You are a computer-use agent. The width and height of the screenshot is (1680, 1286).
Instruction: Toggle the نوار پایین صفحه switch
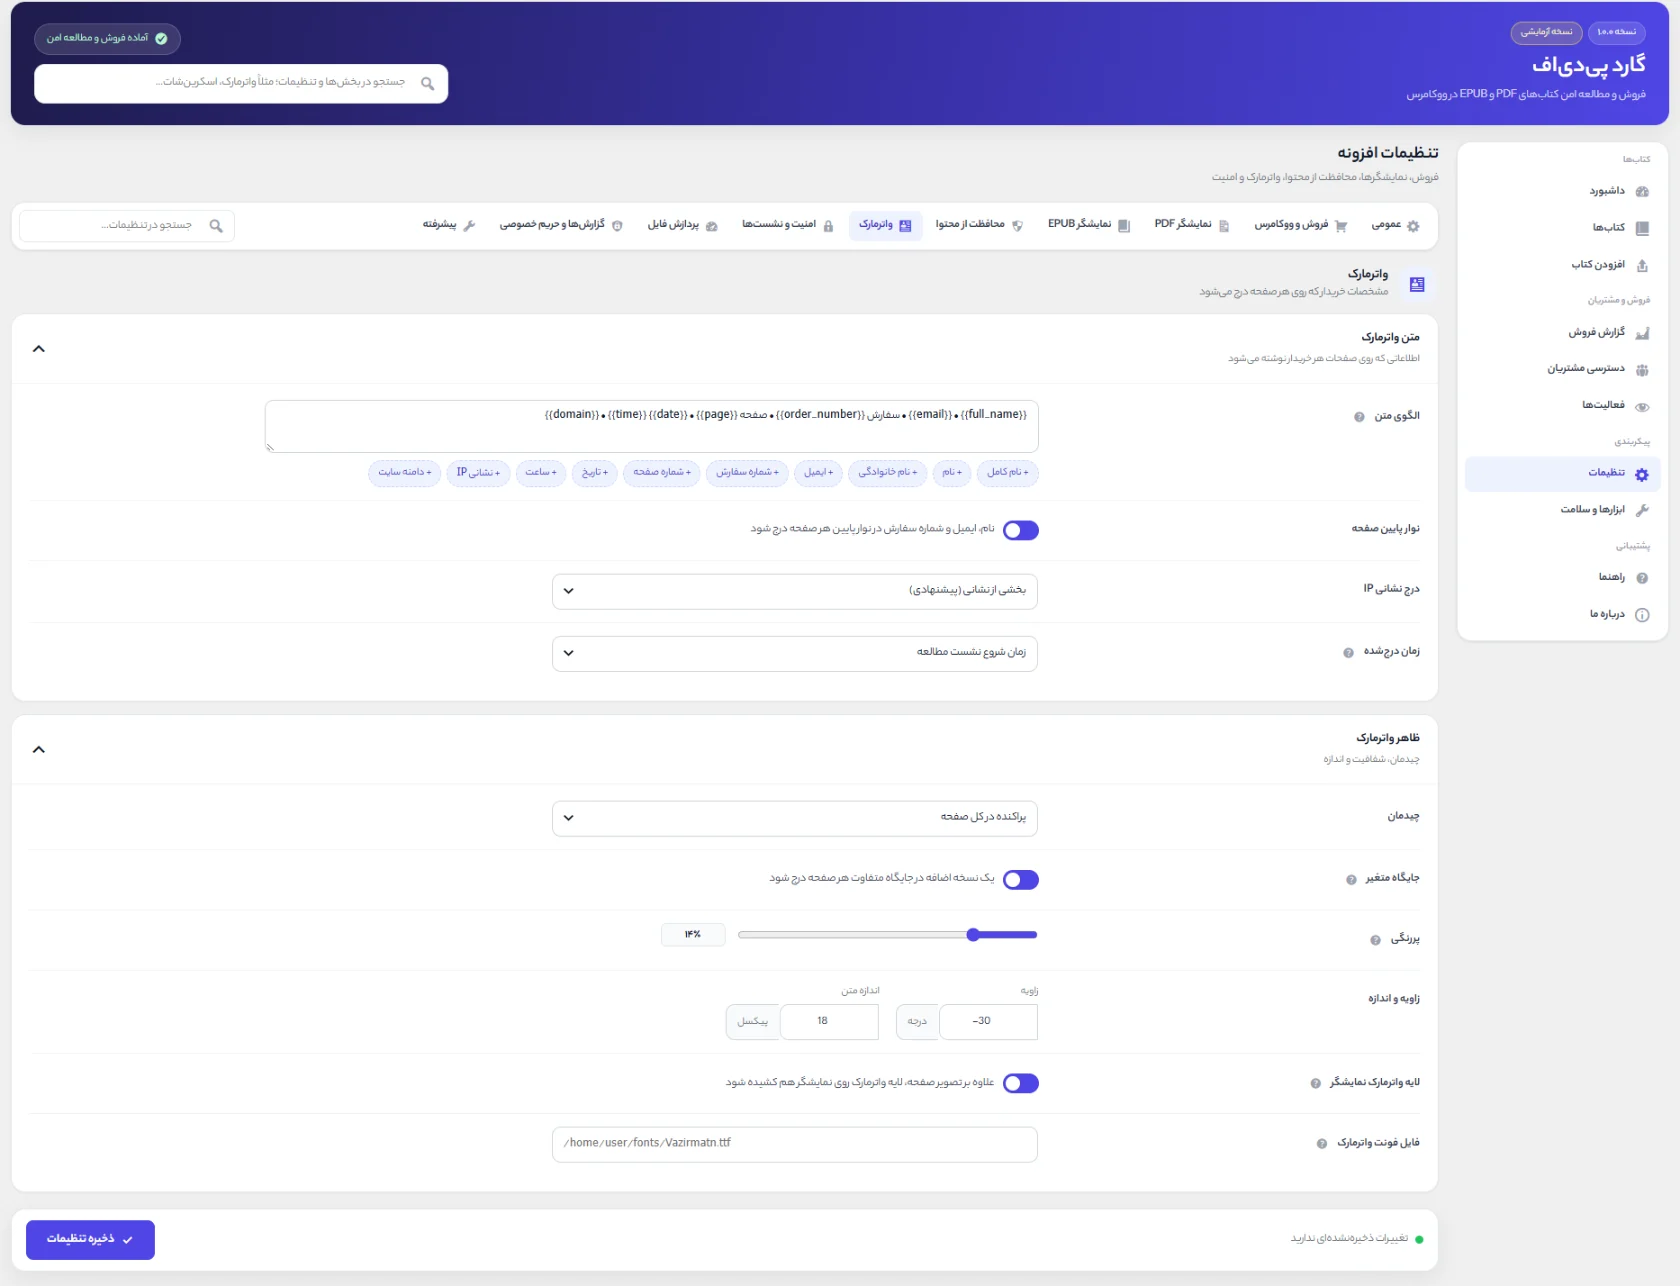coord(1020,530)
